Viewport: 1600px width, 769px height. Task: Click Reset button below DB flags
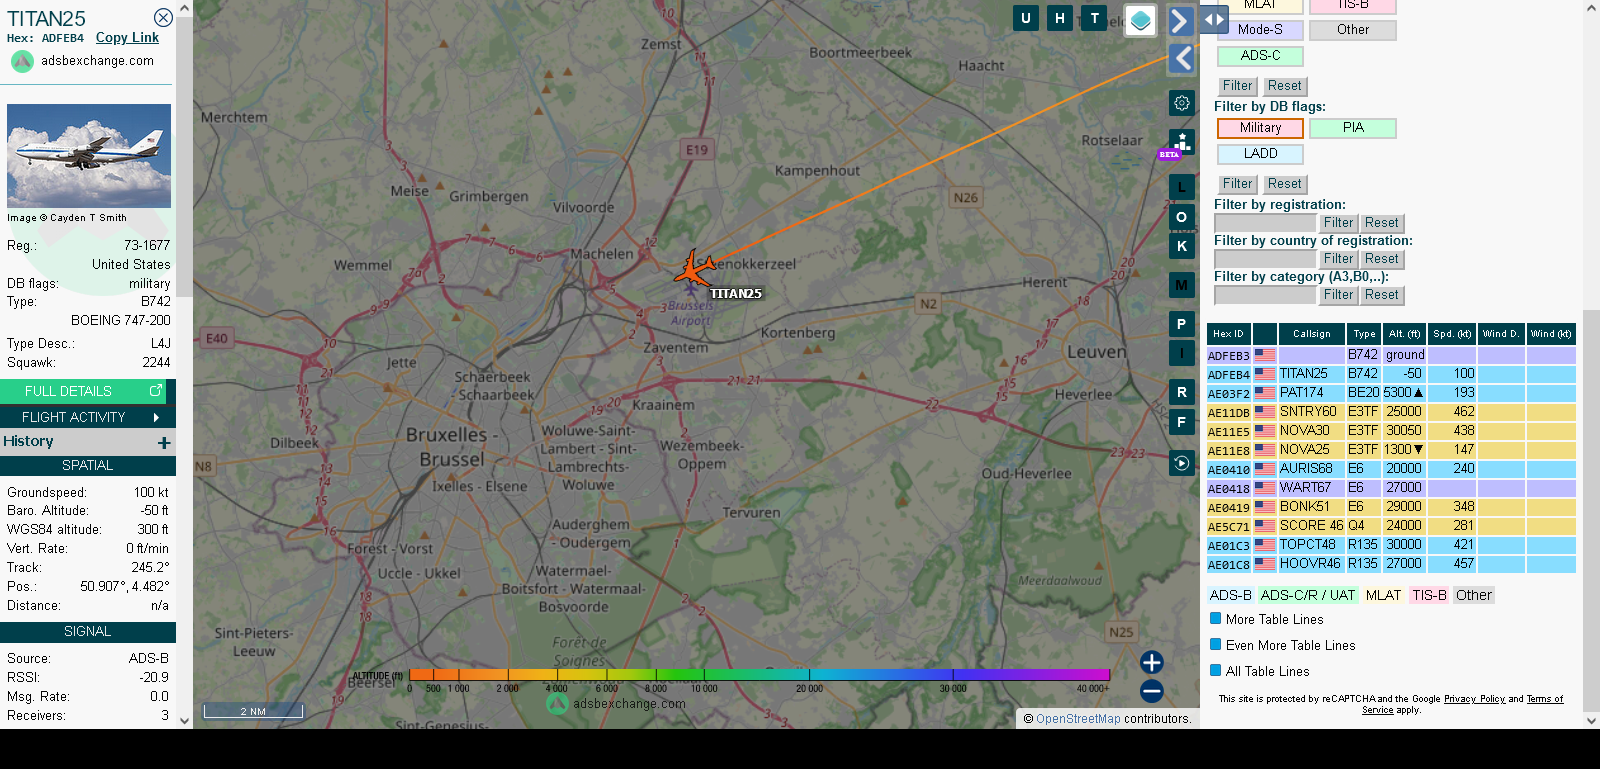point(1284,184)
